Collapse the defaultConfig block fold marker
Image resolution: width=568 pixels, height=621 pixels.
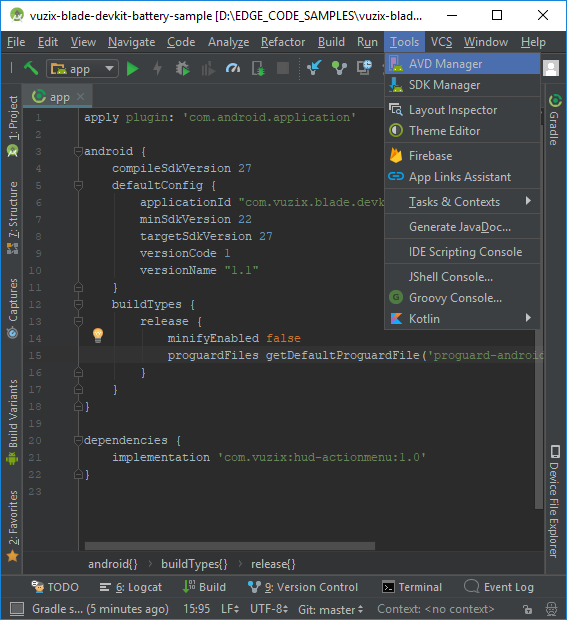78,185
